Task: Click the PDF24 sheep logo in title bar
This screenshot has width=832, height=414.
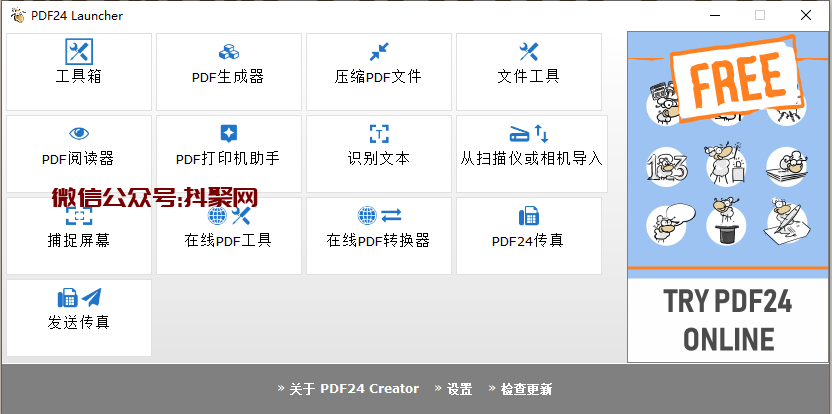Action: tap(18, 15)
